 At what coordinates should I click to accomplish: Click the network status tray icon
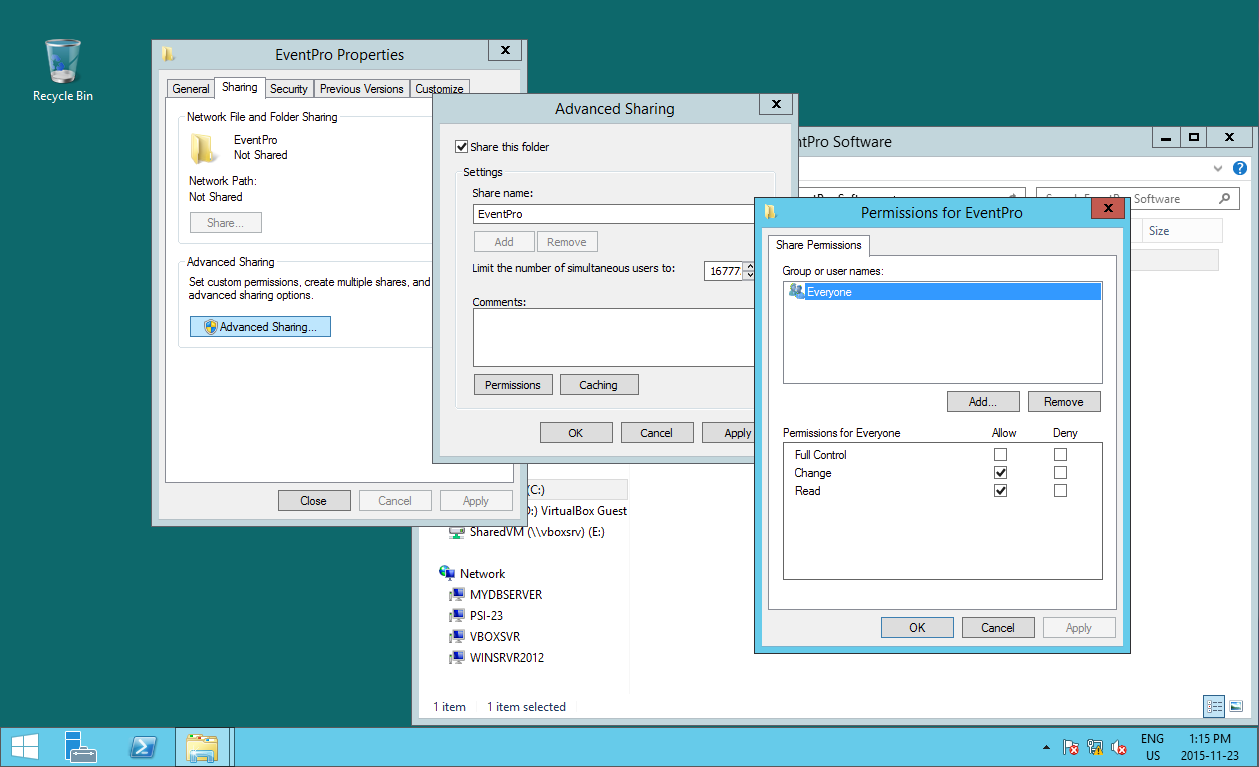[1095, 747]
